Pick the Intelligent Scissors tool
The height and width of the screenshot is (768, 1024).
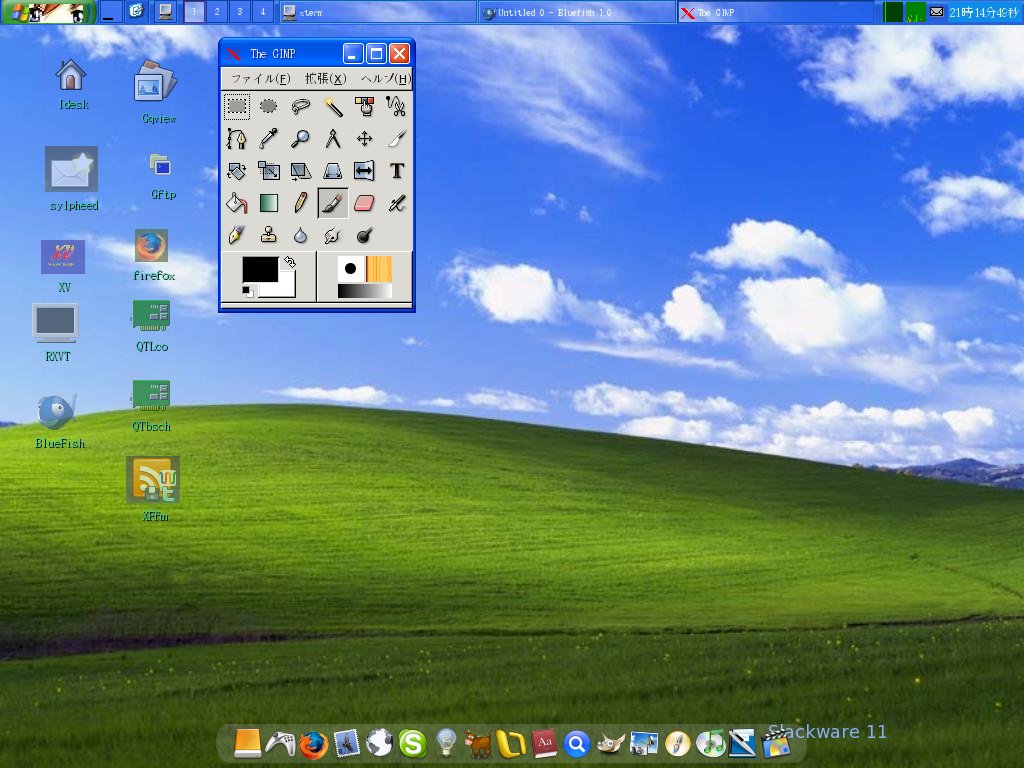click(397, 106)
